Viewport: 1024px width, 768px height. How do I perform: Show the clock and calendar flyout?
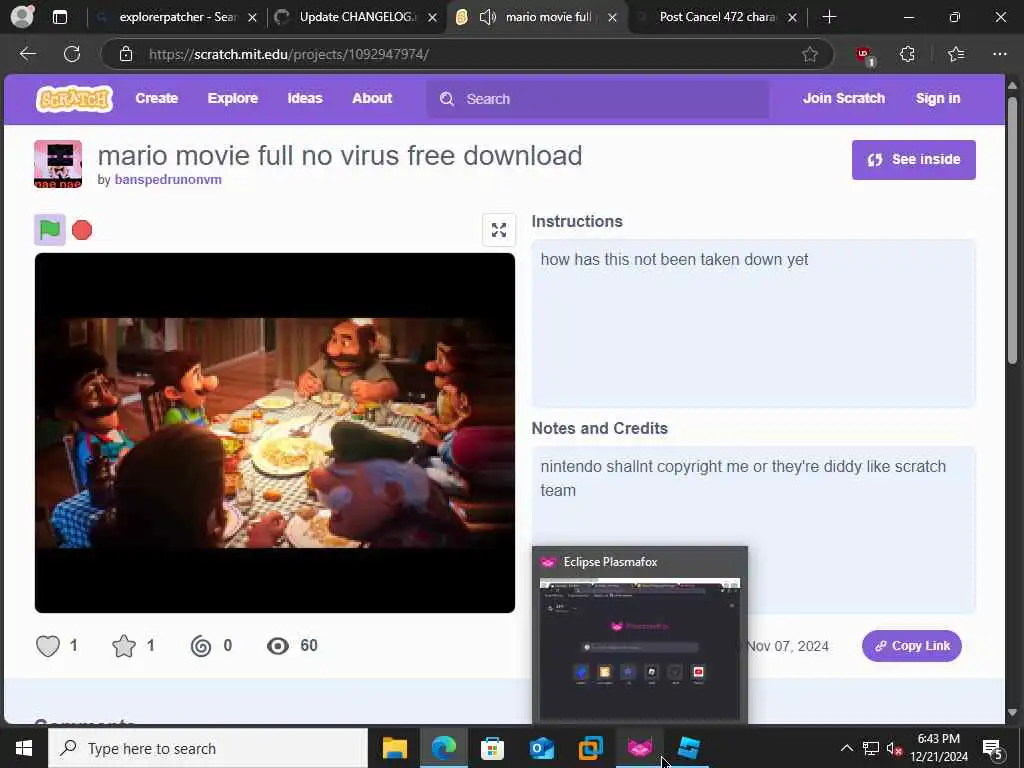(x=939, y=748)
